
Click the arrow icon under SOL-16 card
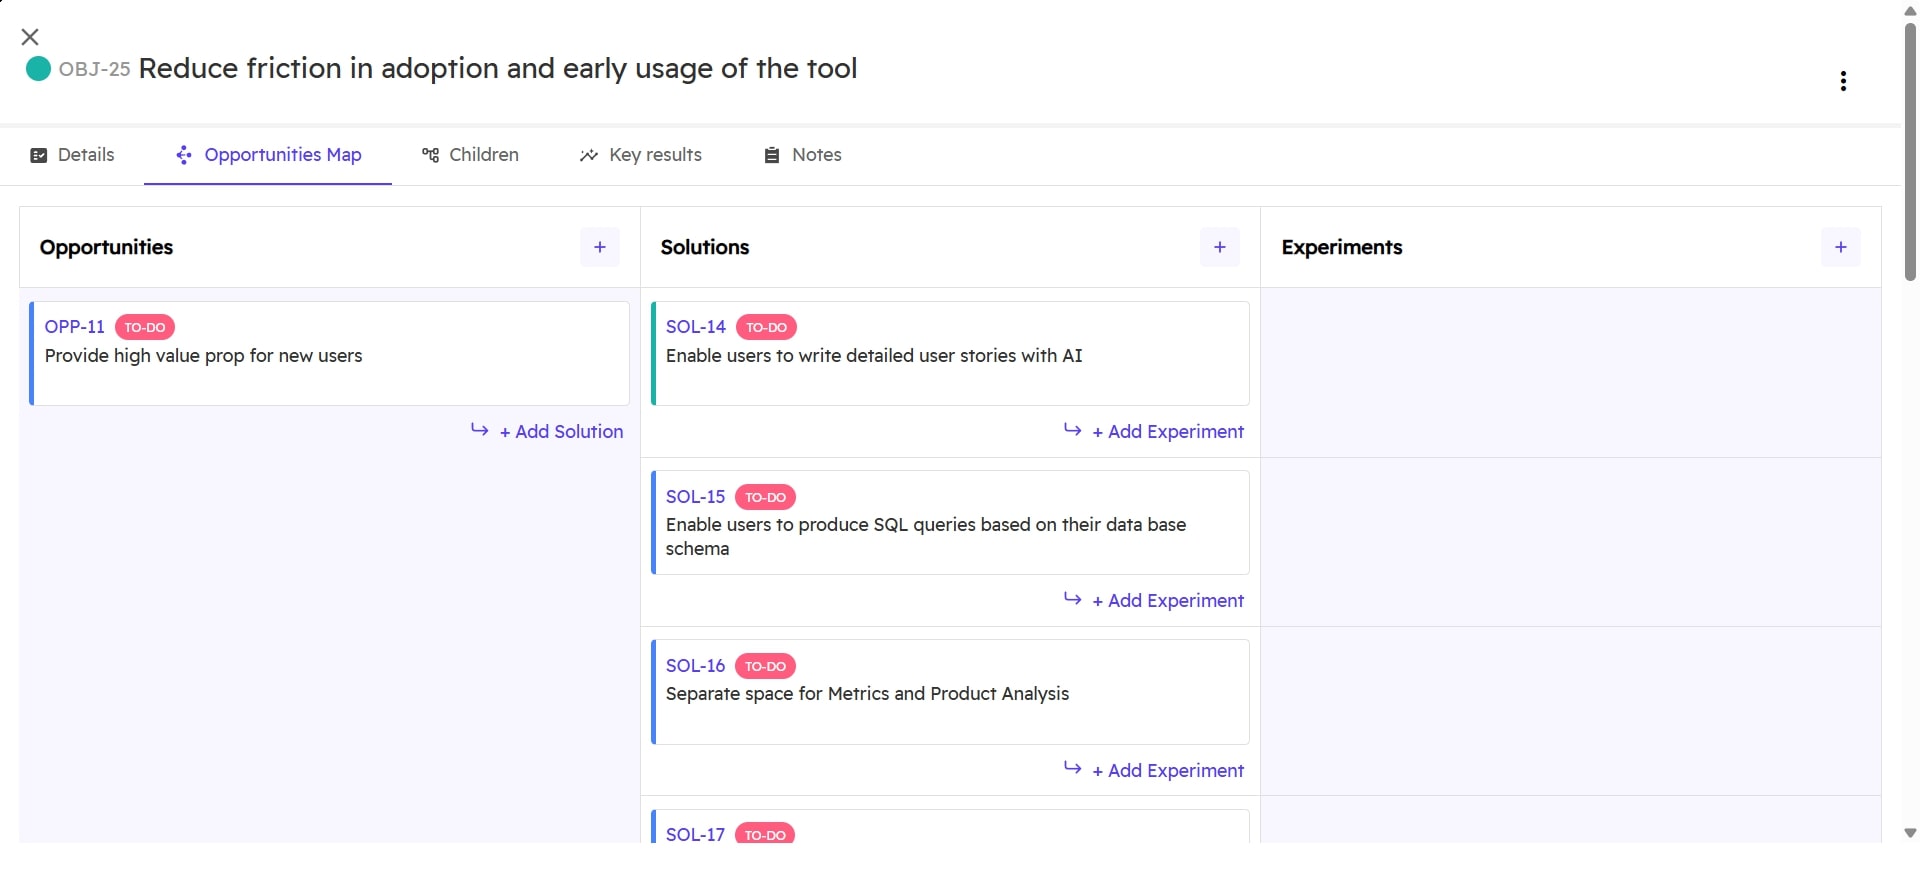click(x=1073, y=768)
